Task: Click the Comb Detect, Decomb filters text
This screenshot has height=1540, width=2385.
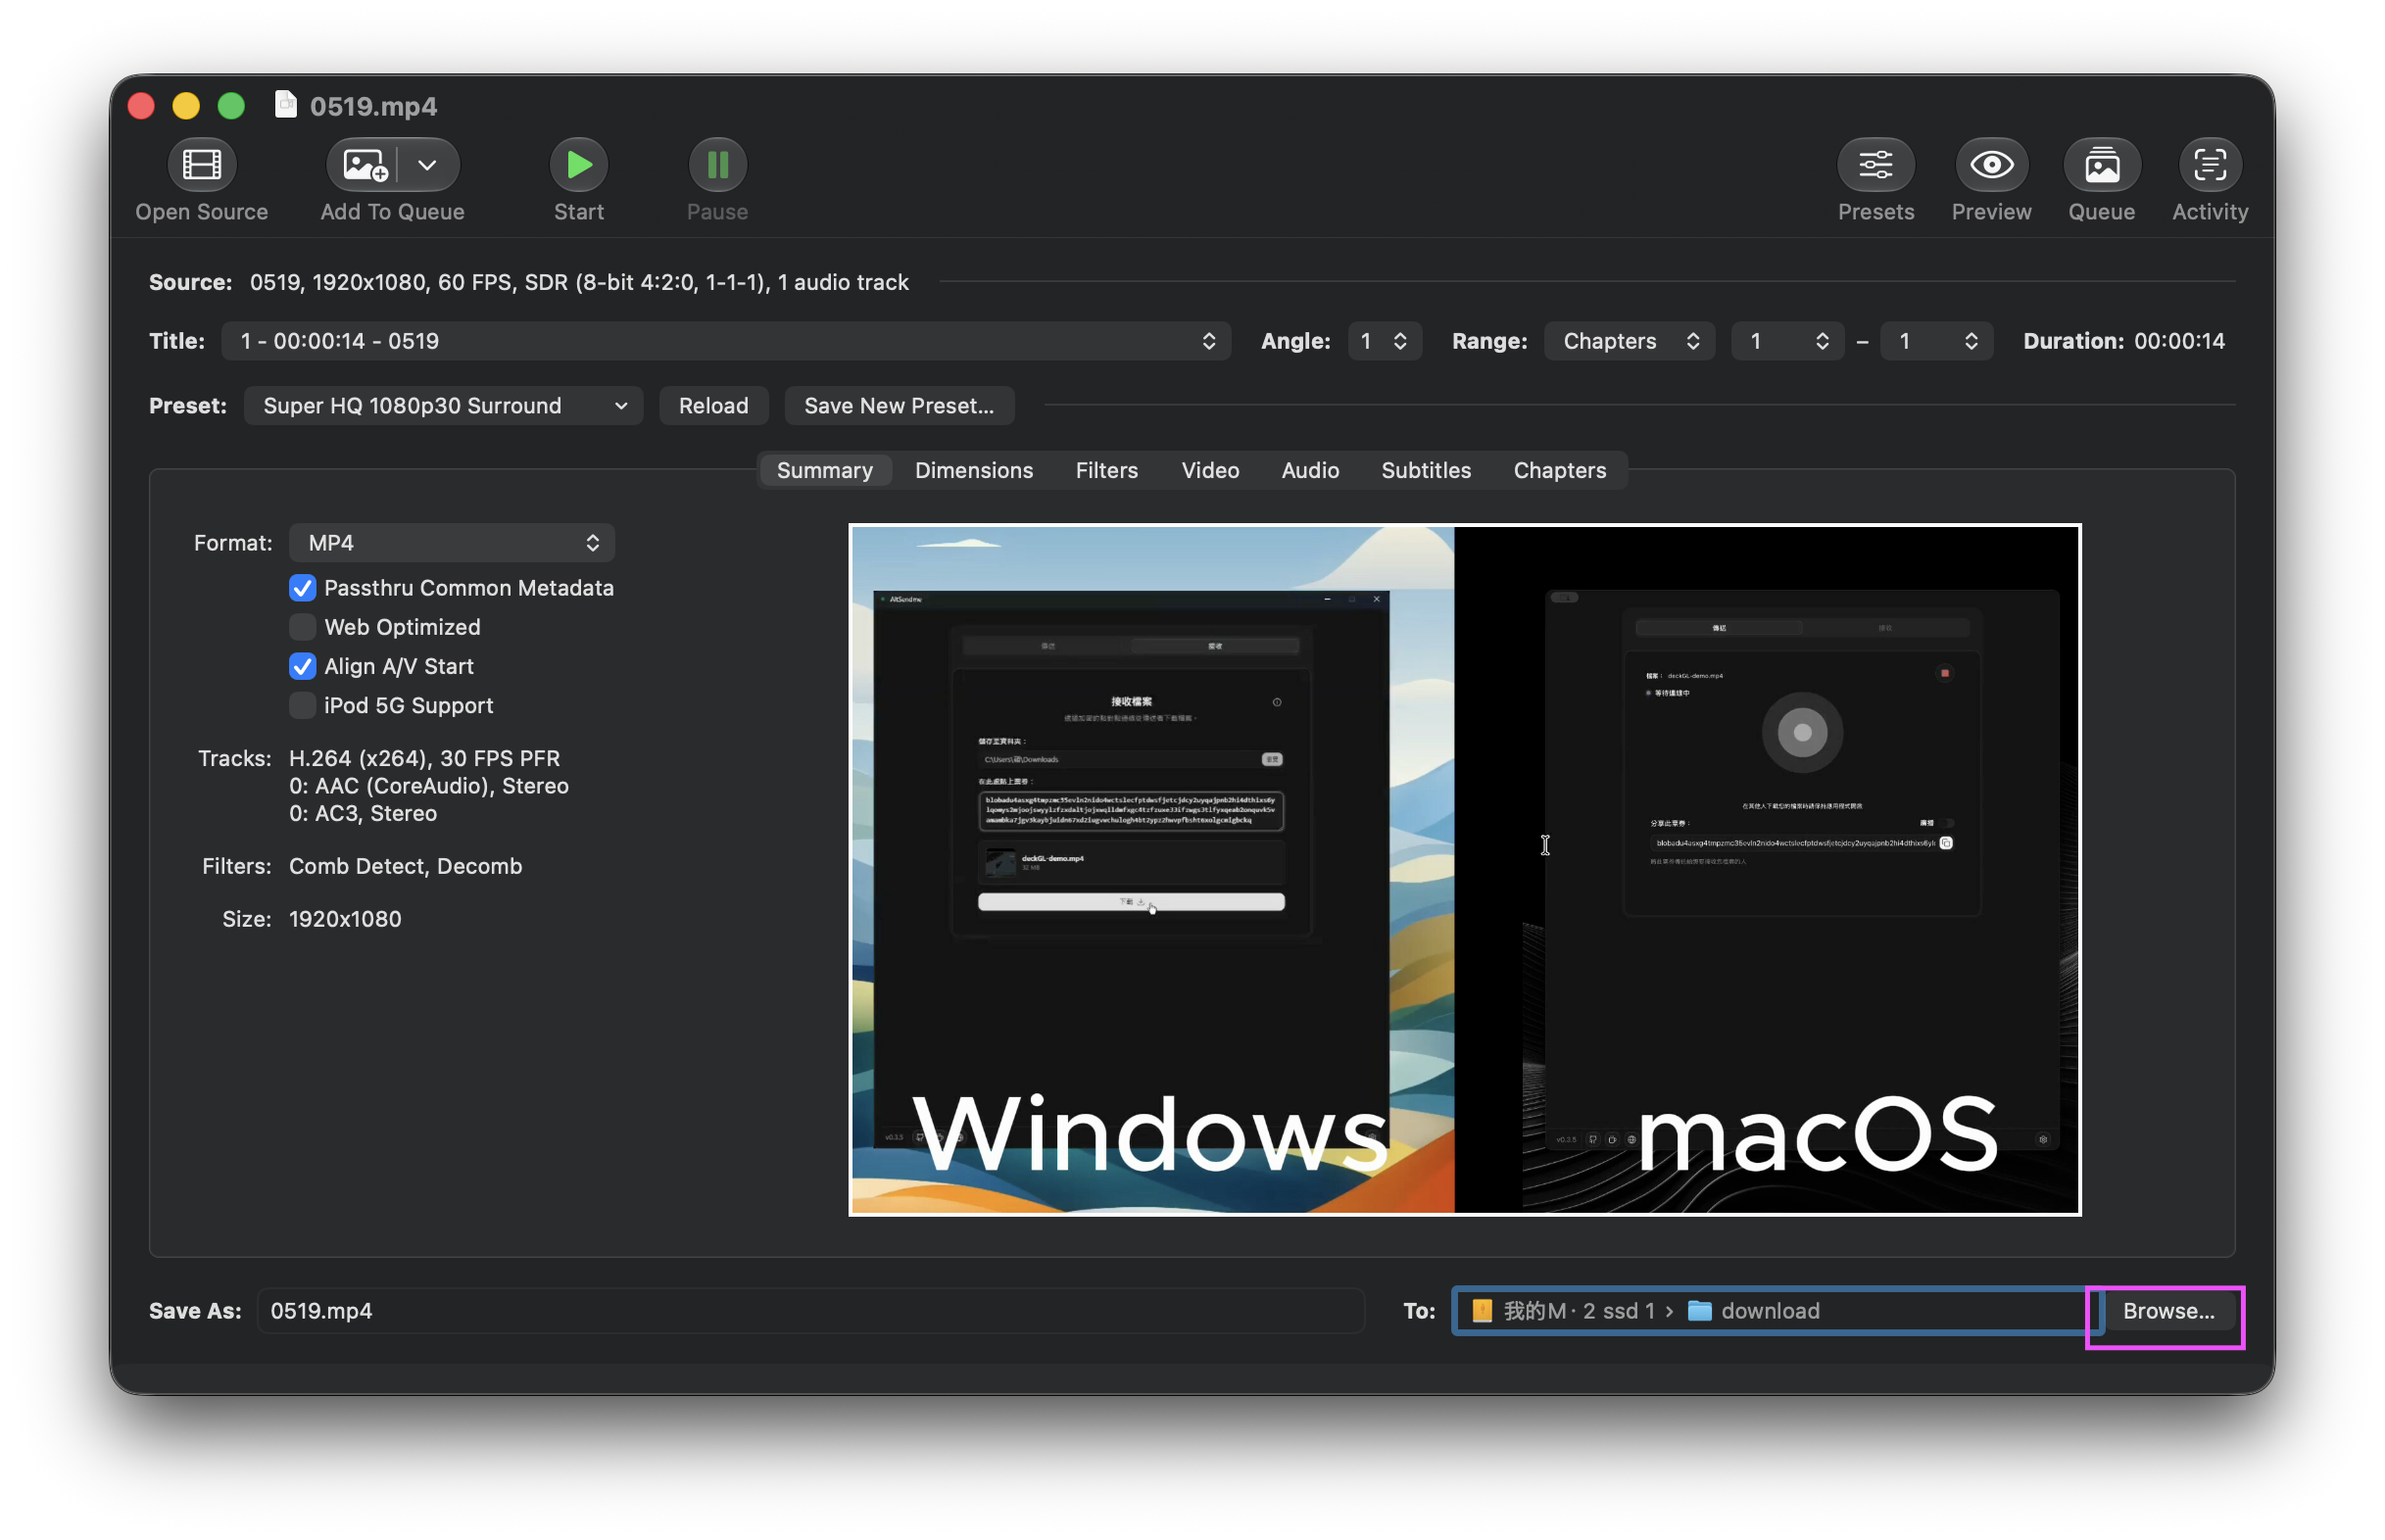Action: pyautogui.click(x=405, y=866)
